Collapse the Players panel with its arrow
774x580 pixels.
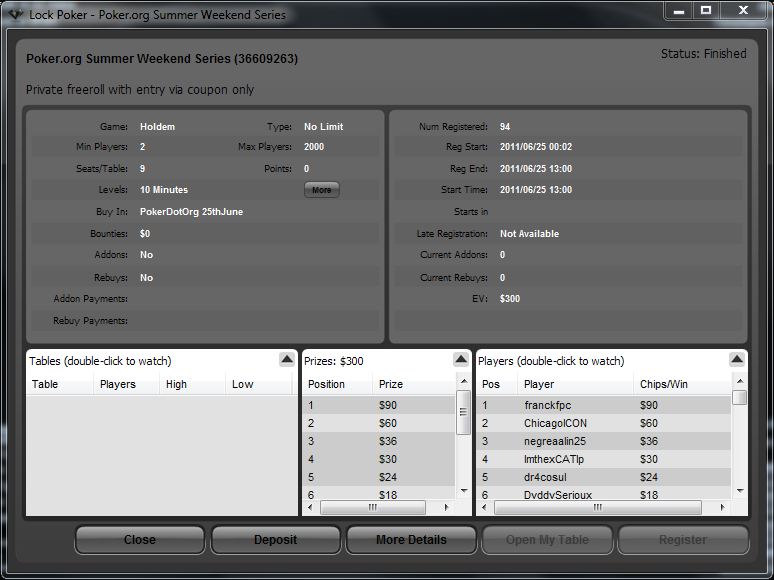pos(736,359)
